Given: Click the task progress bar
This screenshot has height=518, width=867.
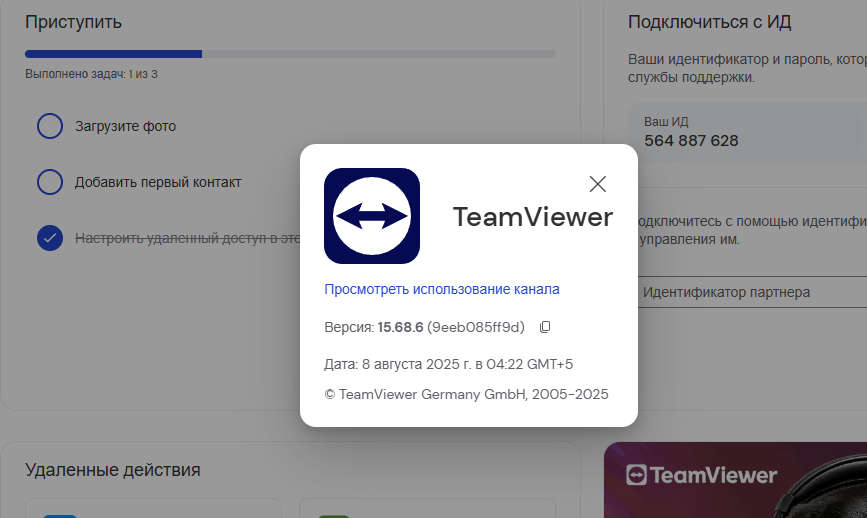Looking at the screenshot, I should [x=290, y=54].
